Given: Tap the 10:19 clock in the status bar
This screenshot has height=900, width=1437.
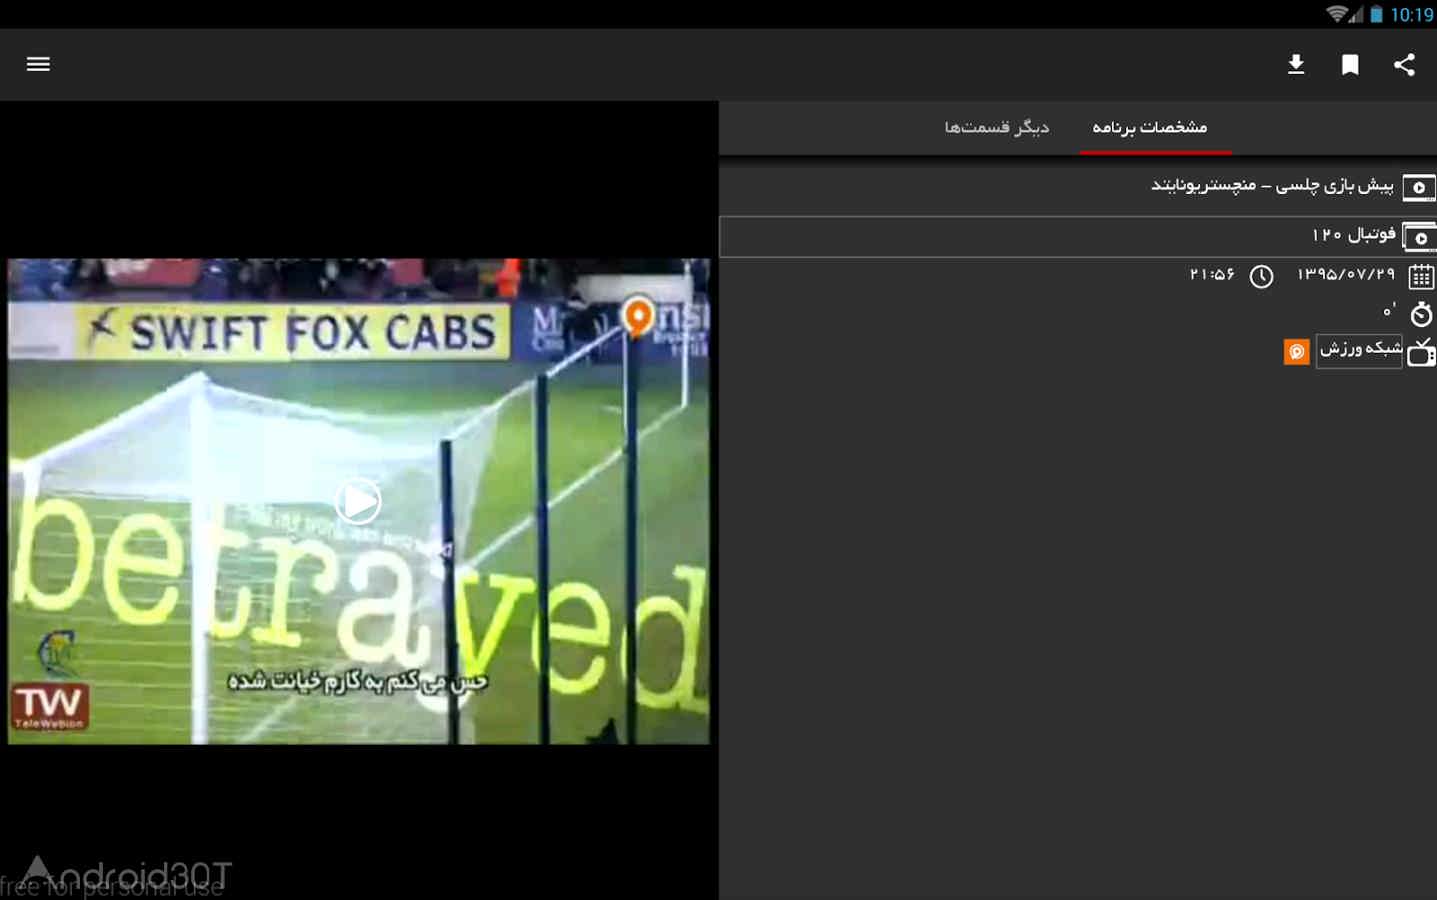Looking at the screenshot, I should click(x=1412, y=14).
